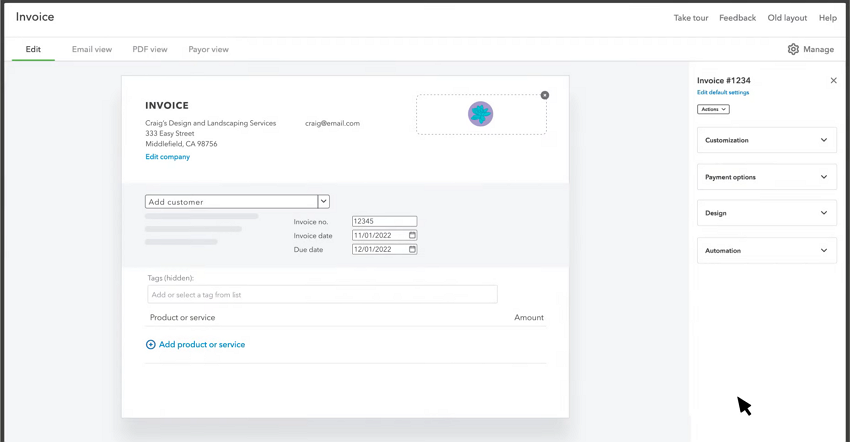
Task: Click the Tags input field
Action: click(x=322, y=295)
